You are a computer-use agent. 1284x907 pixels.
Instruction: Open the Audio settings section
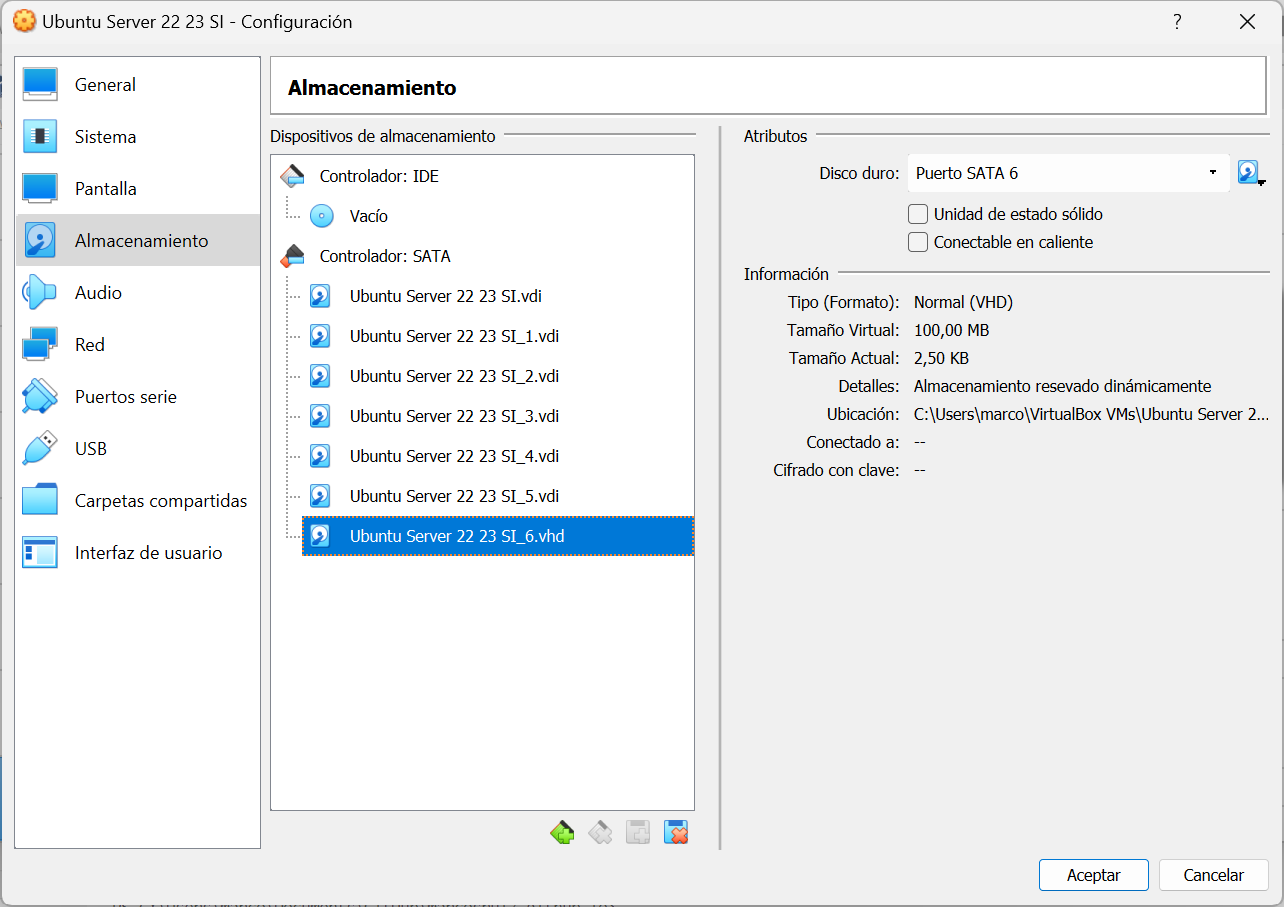(138, 293)
